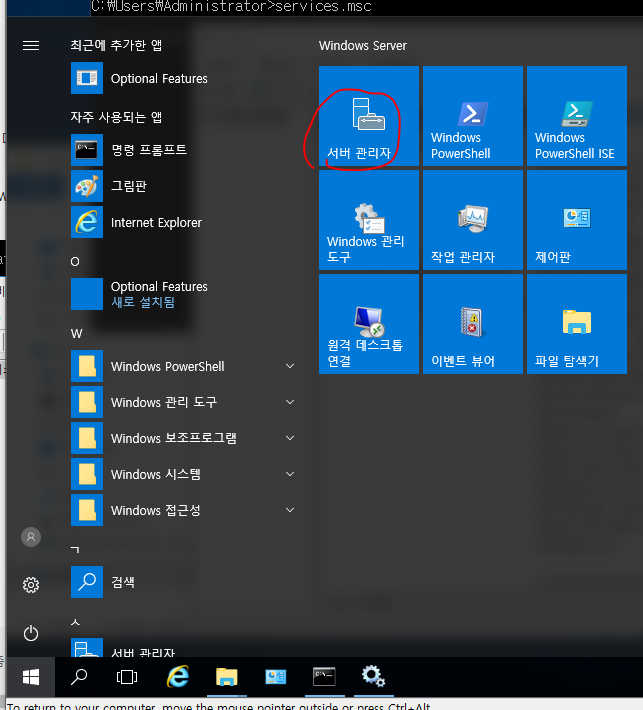This screenshot has width=643, height=710.
Task: Click the ㅅ section header
Action: pyautogui.click(x=75, y=622)
